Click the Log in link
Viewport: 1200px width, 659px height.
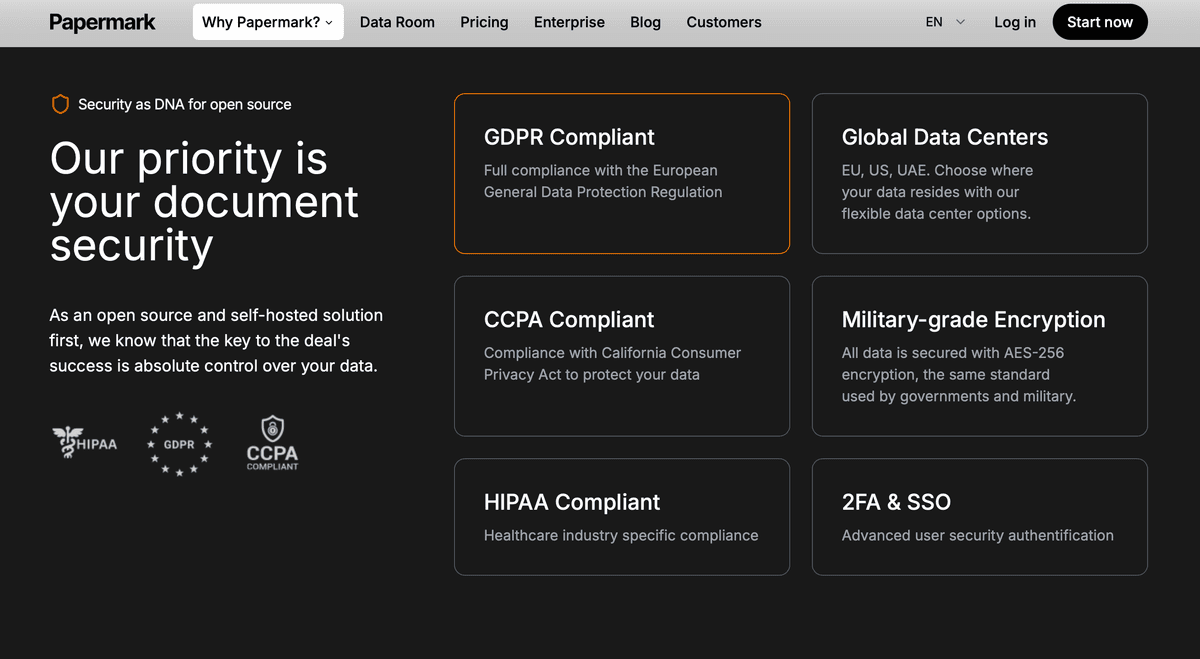click(1015, 22)
